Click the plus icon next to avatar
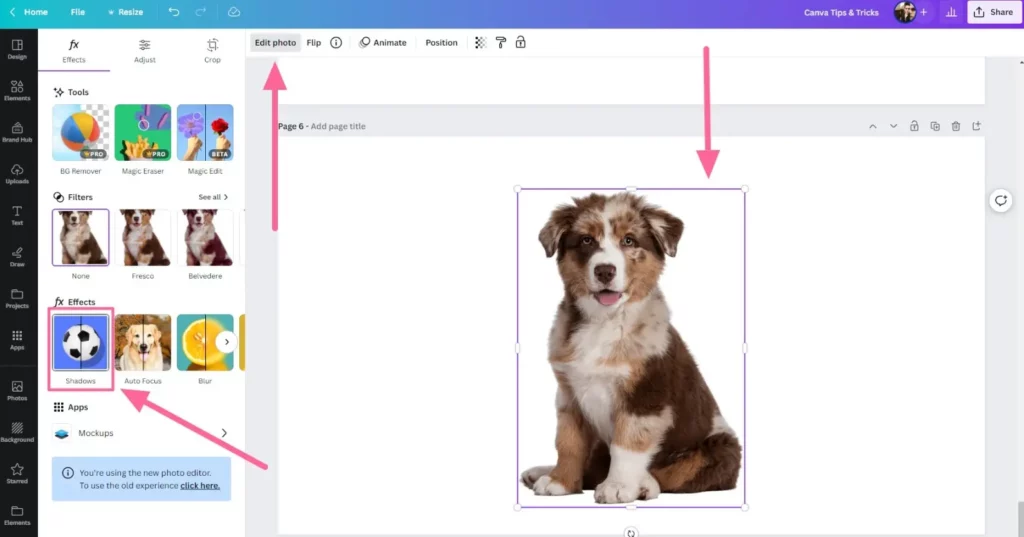 pos(923,12)
